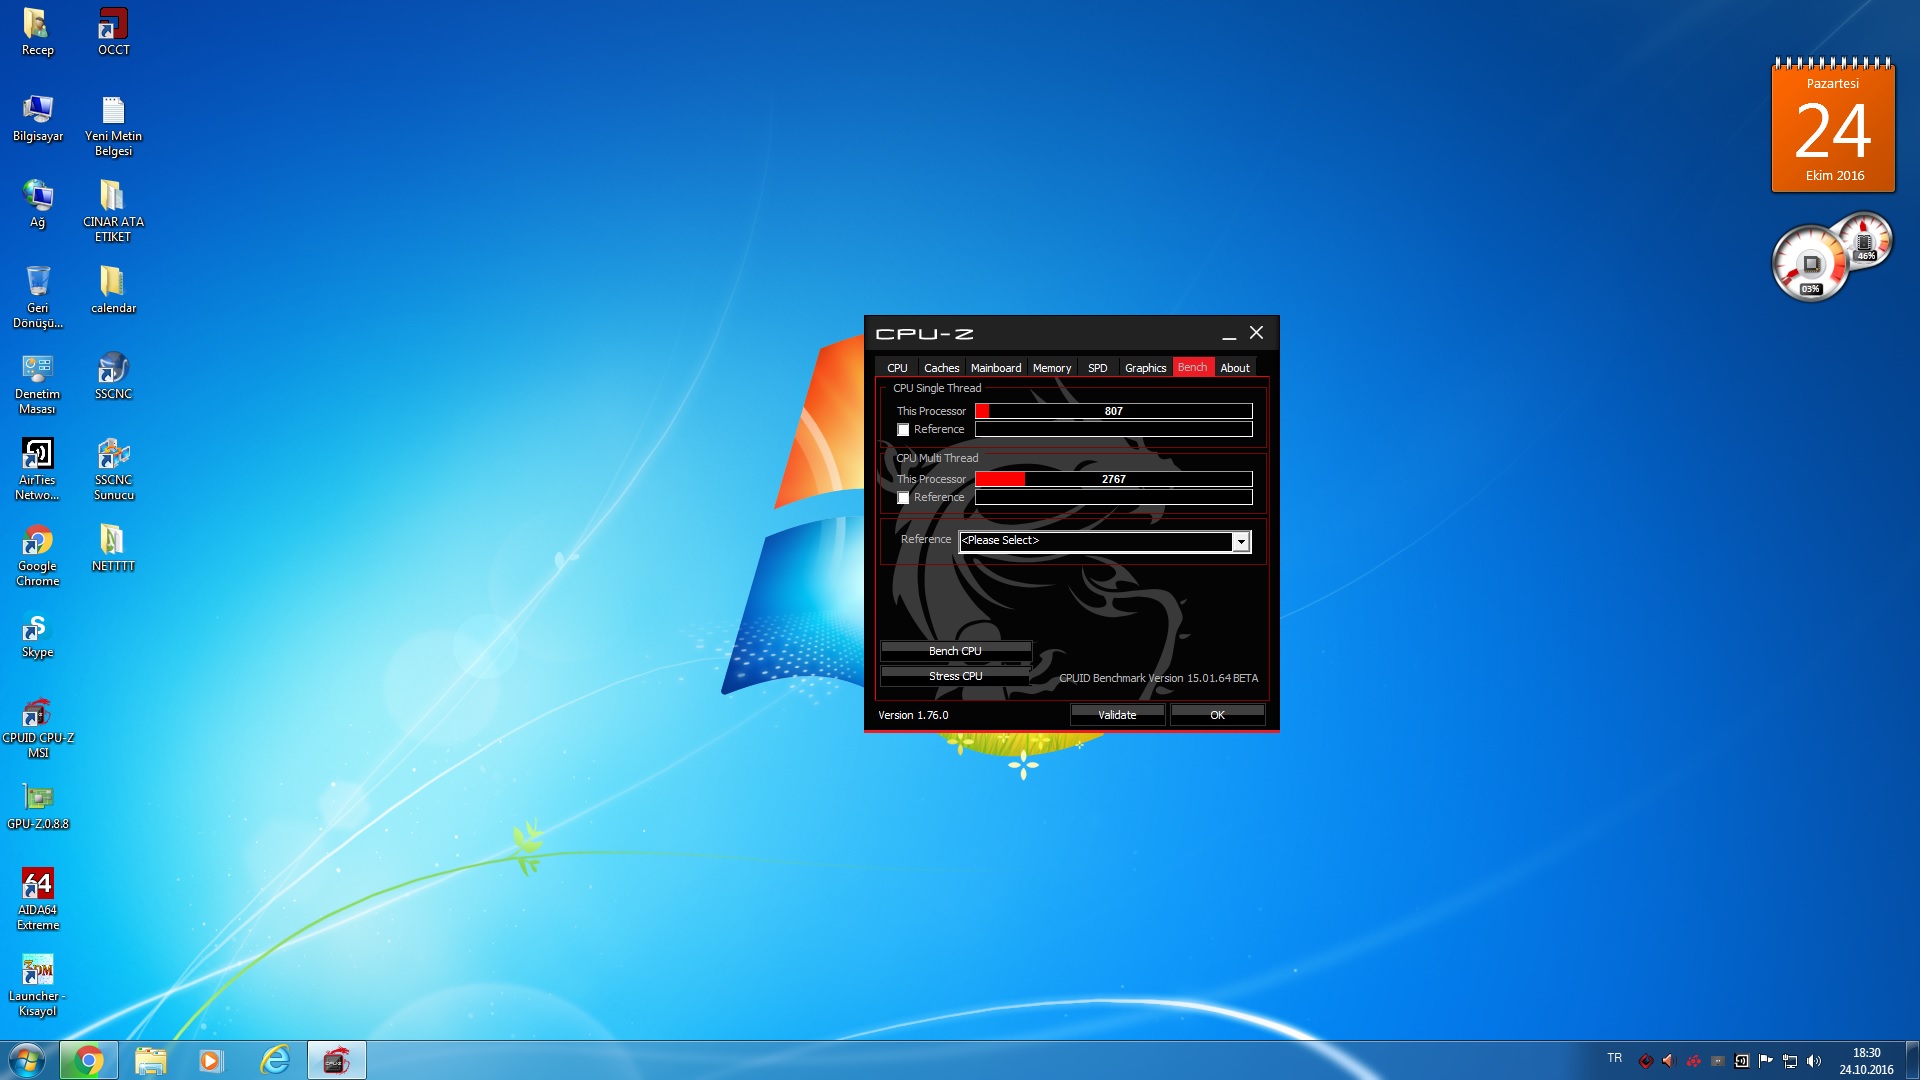Click the Show desktop strip
Screen dimensions: 1920x1080
coord(1912,1060)
